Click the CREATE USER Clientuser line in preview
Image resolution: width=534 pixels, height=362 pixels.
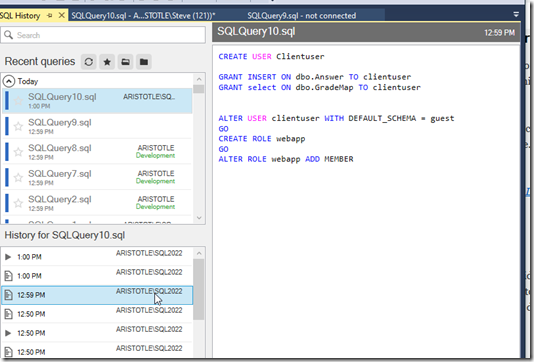tap(271, 57)
